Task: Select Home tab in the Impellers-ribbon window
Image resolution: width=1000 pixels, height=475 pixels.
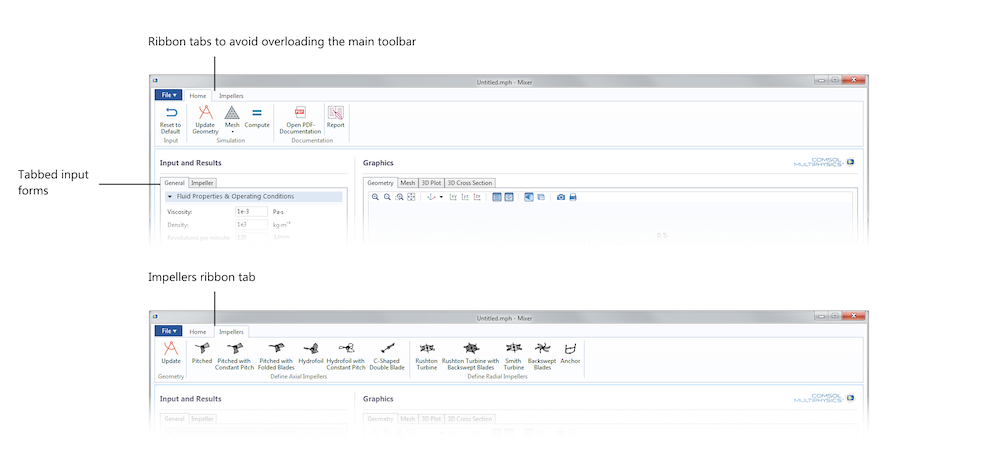Action: pos(198,332)
